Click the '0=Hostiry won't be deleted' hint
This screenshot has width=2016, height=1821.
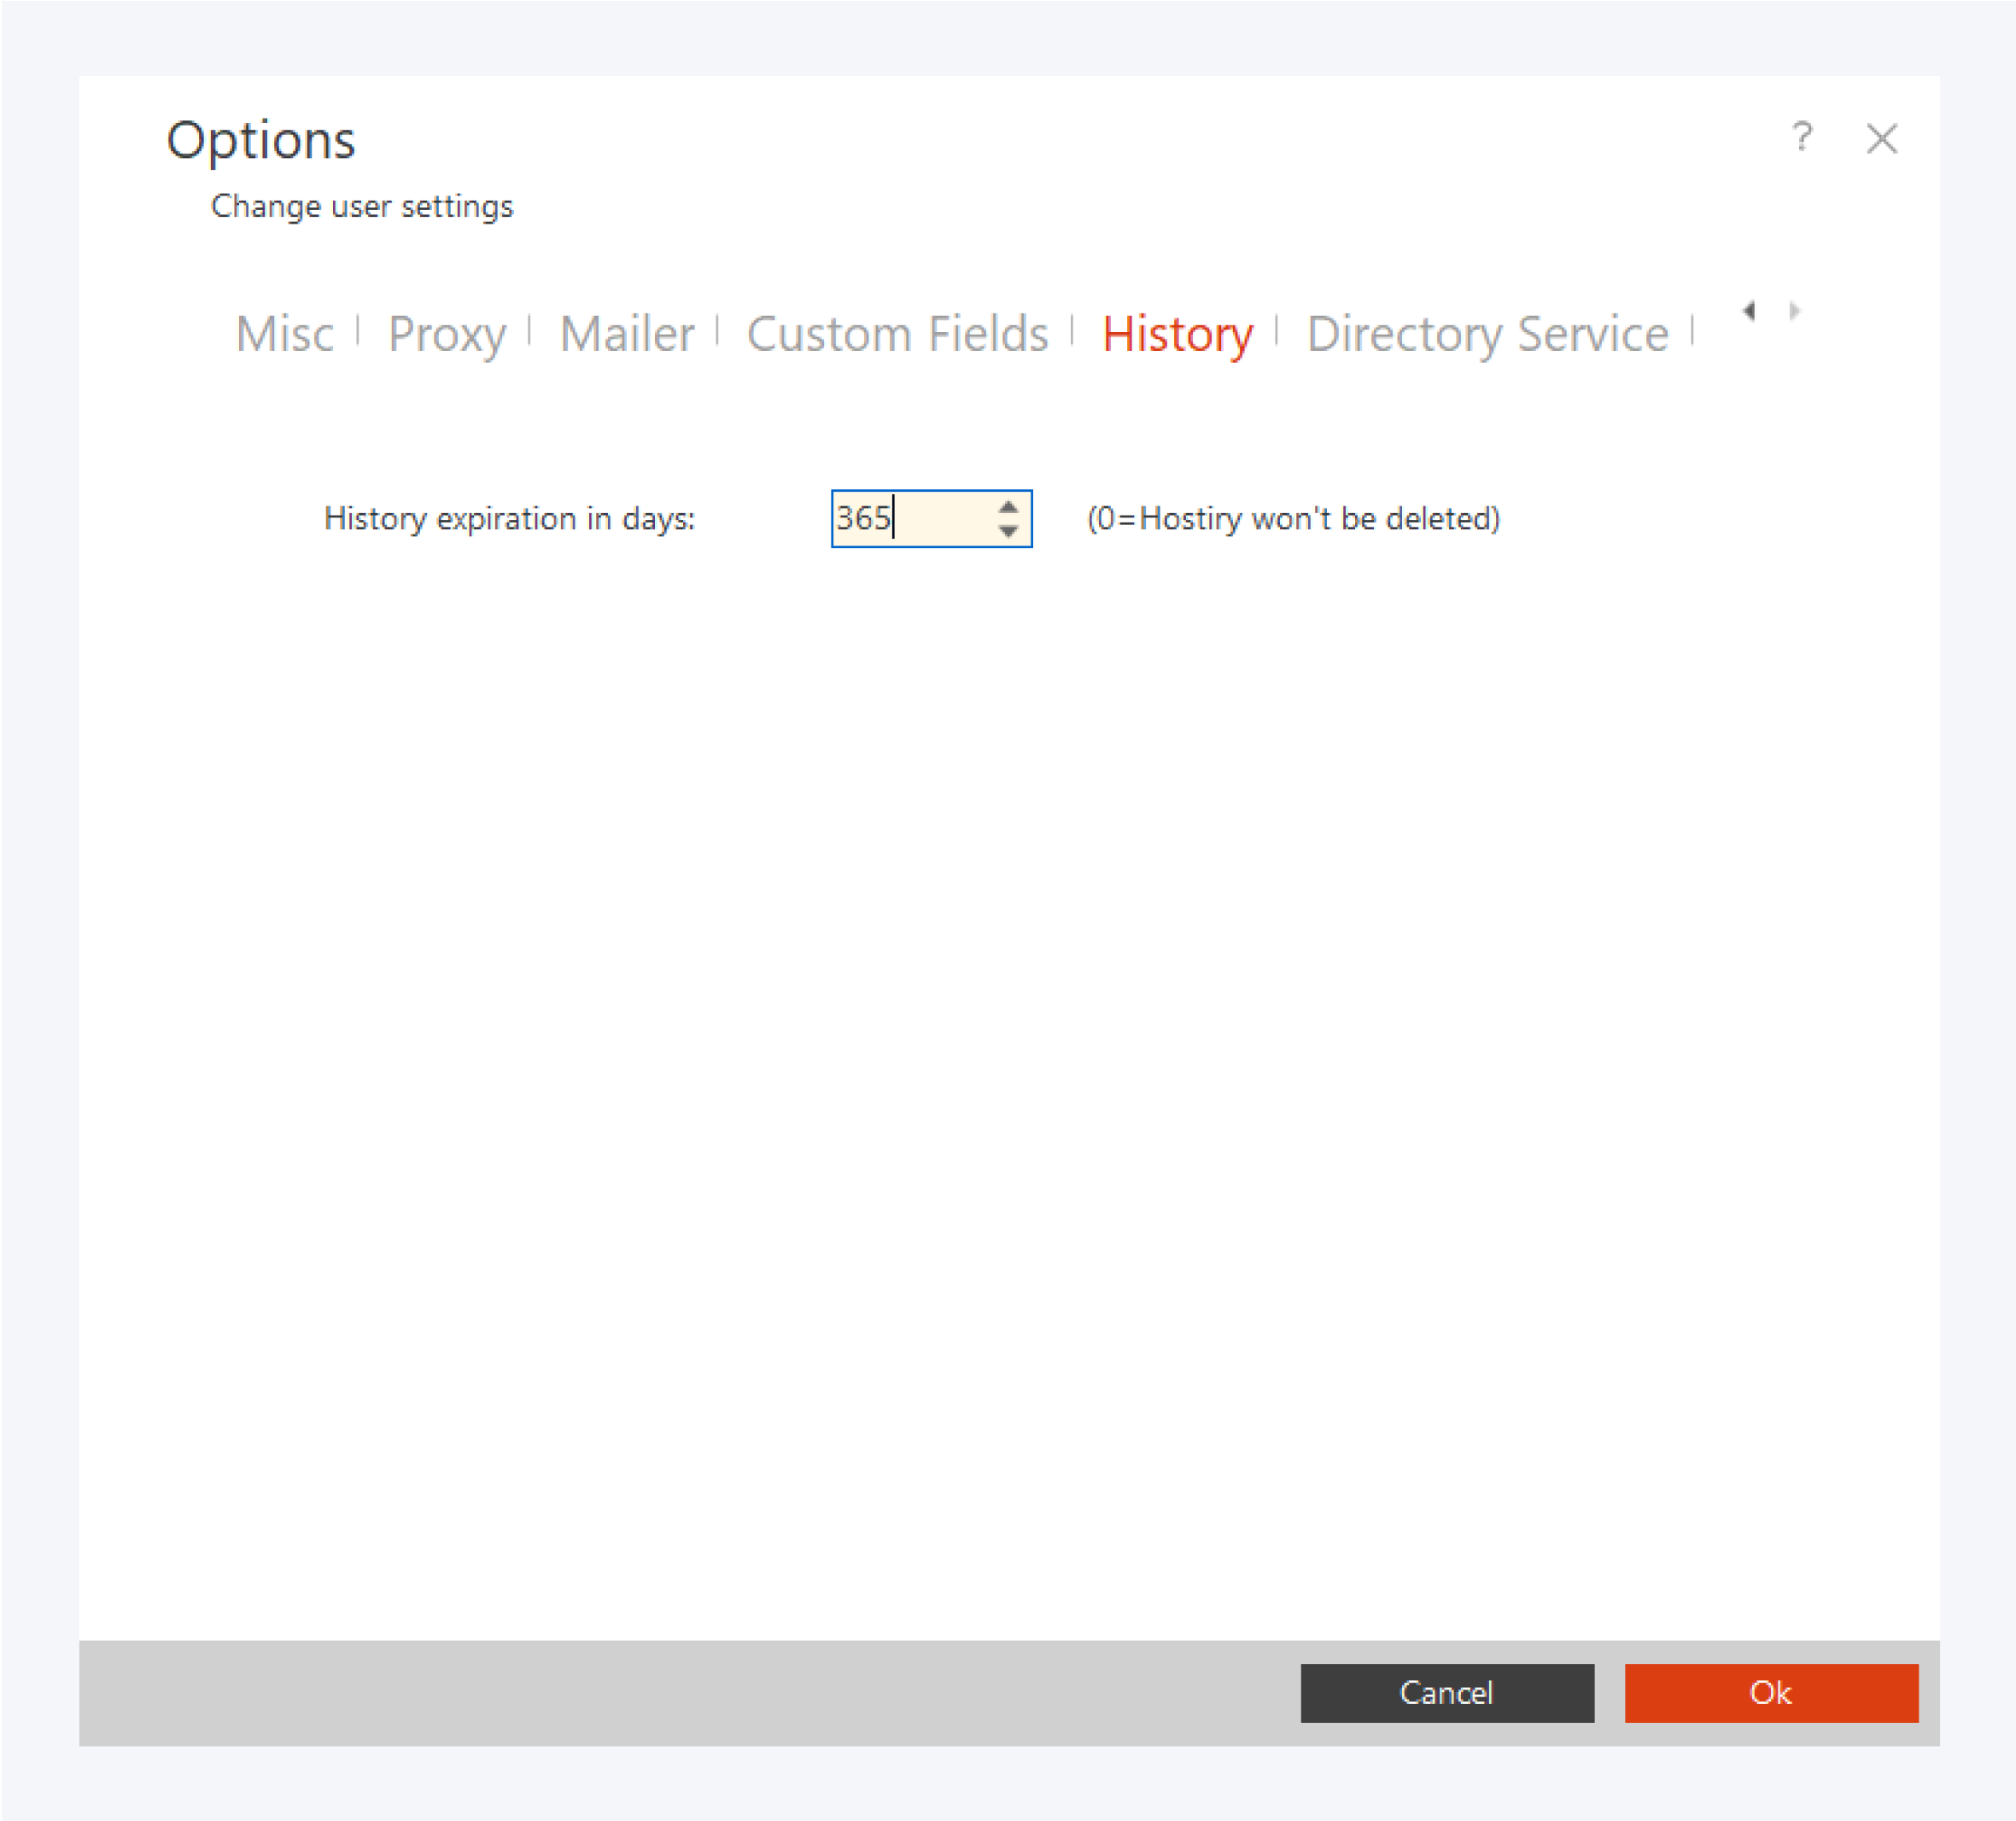[1293, 518]
